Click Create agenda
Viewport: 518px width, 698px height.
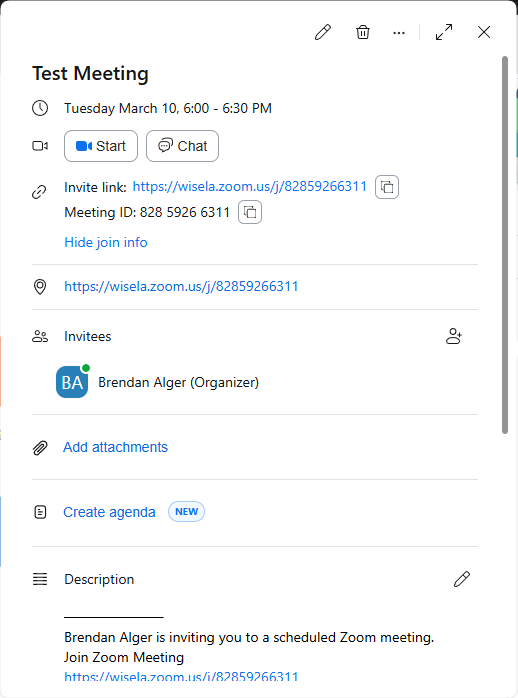tap(109, 512)
